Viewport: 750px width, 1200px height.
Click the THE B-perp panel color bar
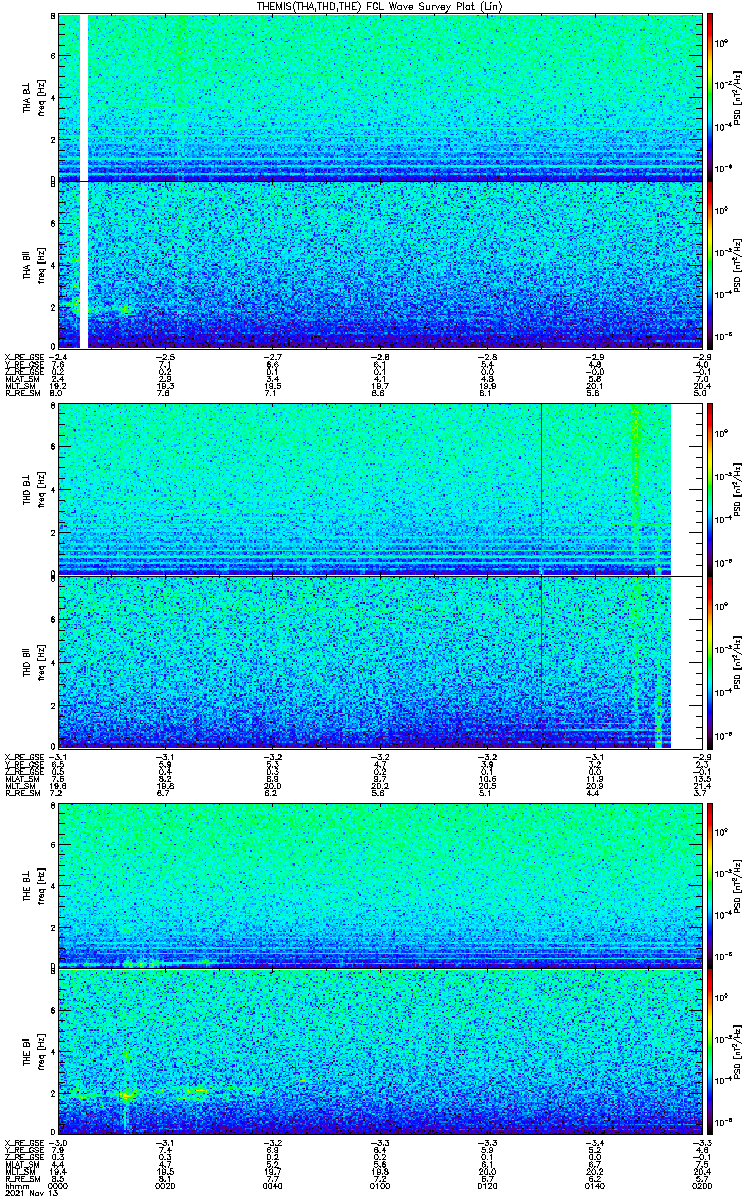click(x=709, y=885)
